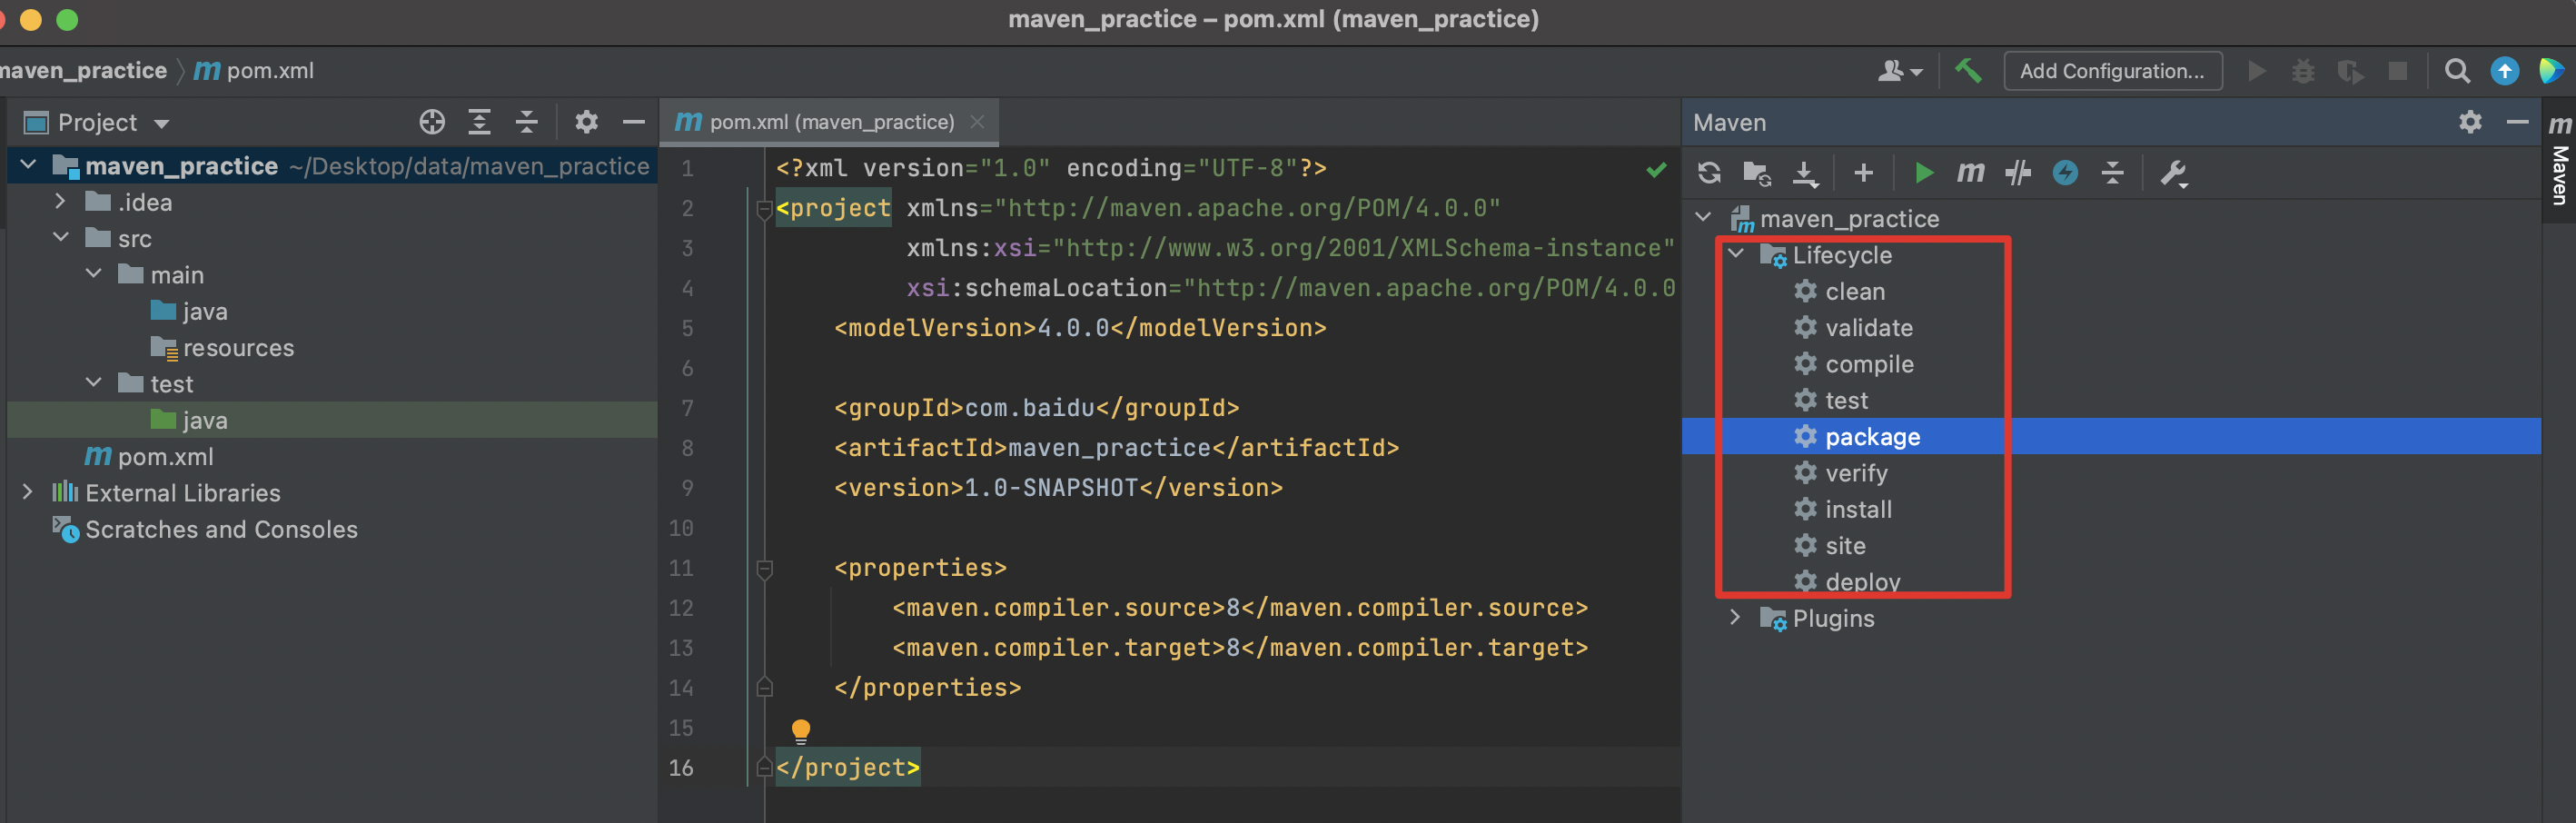Reload all Maven projects
This screenshot has height=823, width=2576.
click(1709, 173)
